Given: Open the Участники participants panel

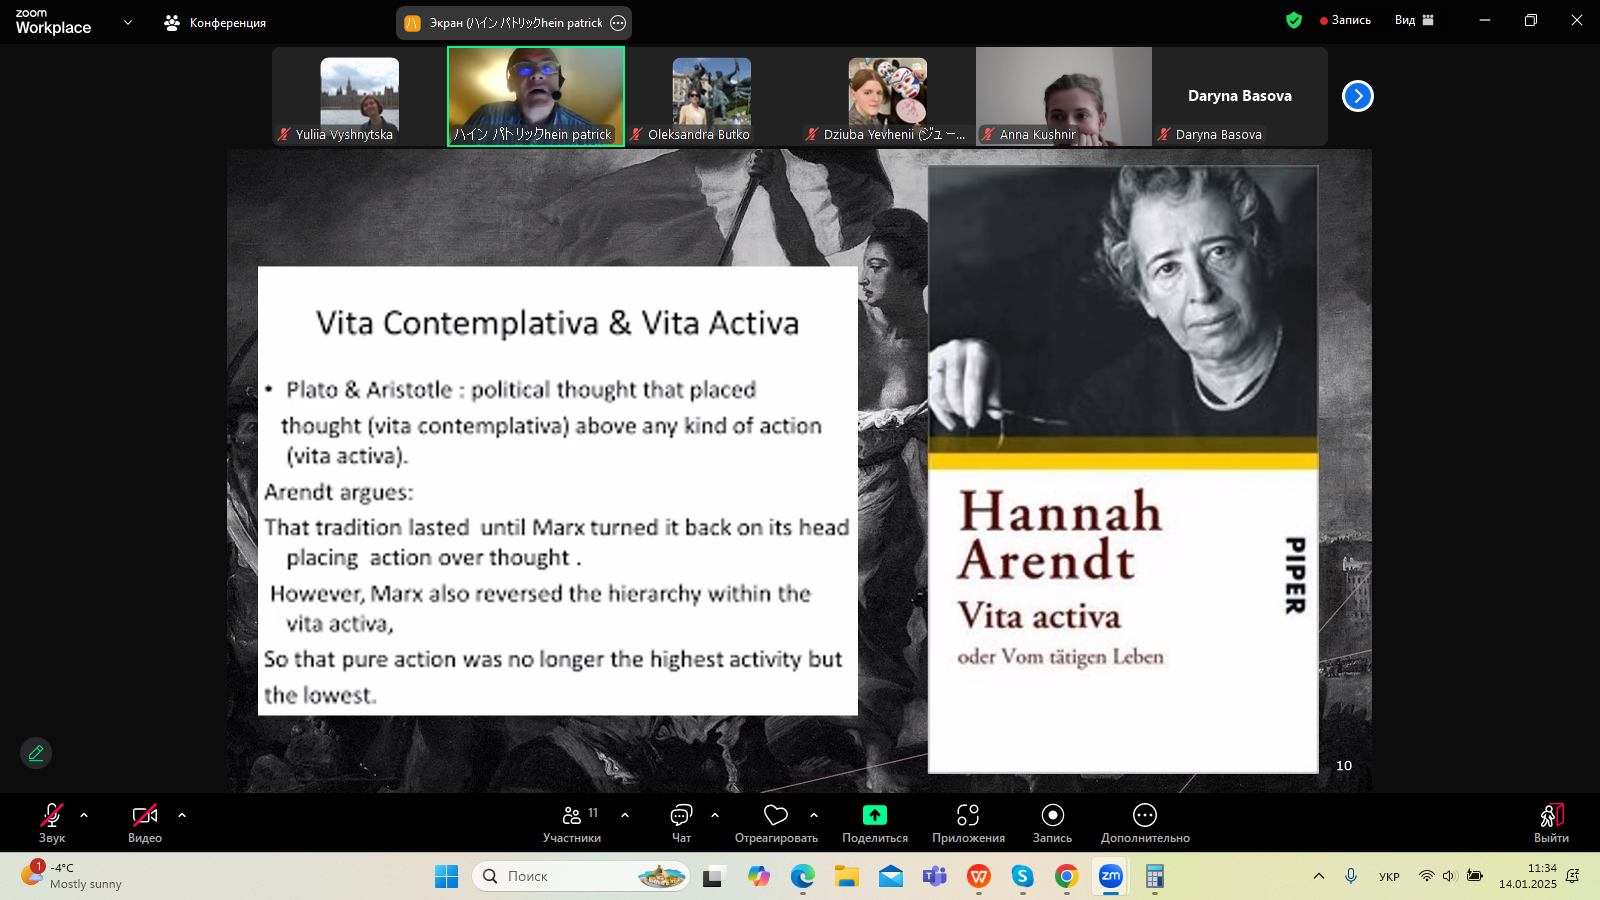Looking at the screenshot, I should click(572, 823).
